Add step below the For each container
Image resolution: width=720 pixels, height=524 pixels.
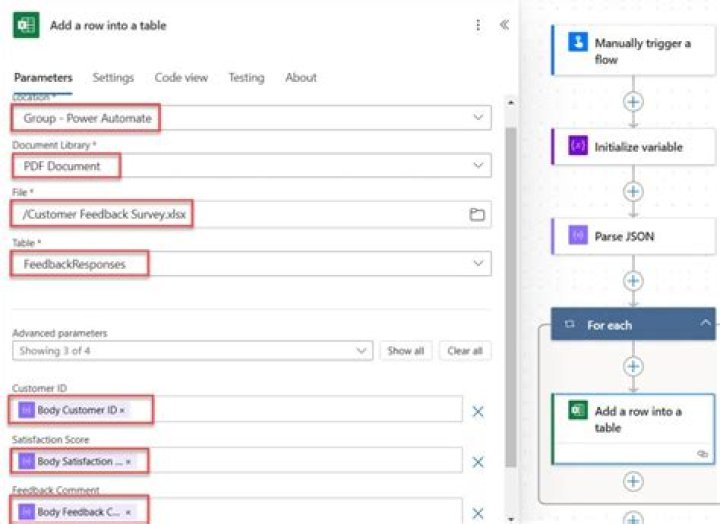pos(633,518)
